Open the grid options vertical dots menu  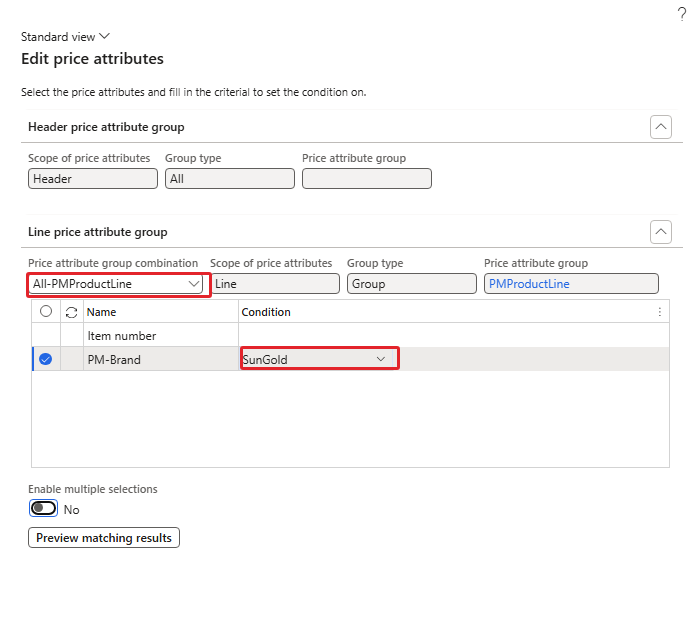click(659, 312)
